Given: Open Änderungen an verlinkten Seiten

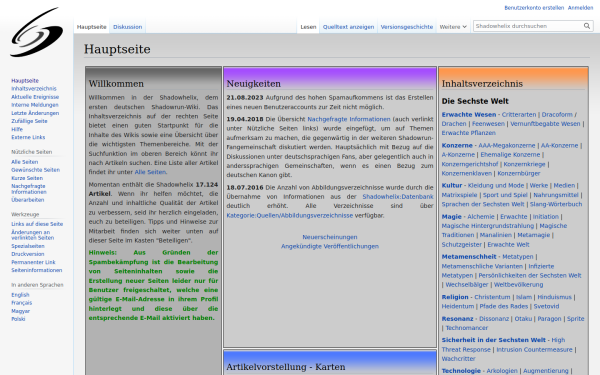Looking at the screenshot, I should pos(33,235).
